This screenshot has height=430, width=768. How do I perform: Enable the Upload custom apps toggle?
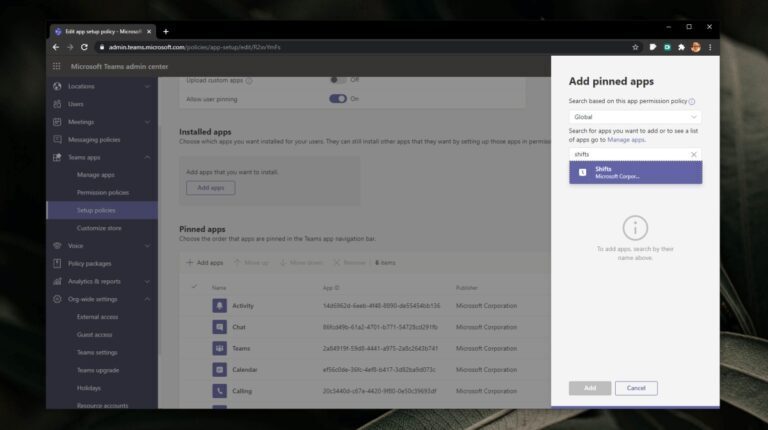click(x=338, y=80)
